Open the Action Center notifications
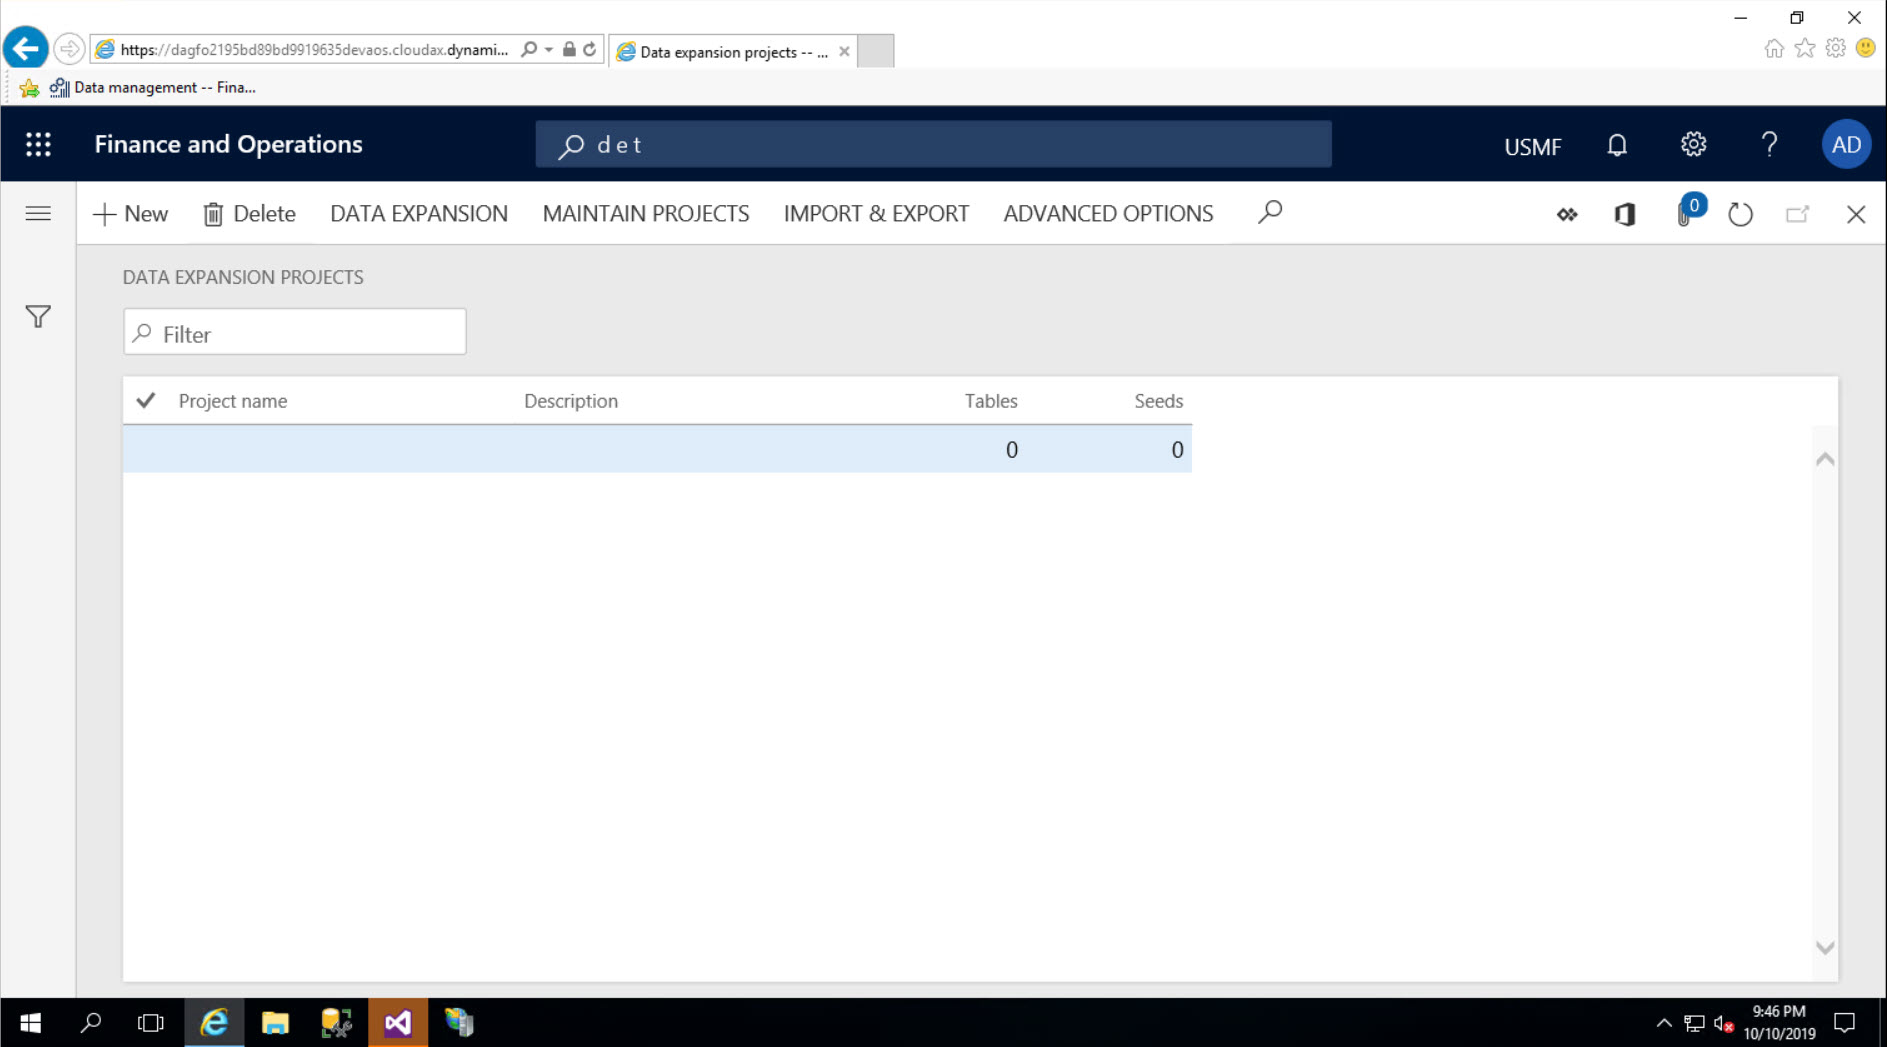Screen dimensions: 1887x1047 tap(1845, 1023)
